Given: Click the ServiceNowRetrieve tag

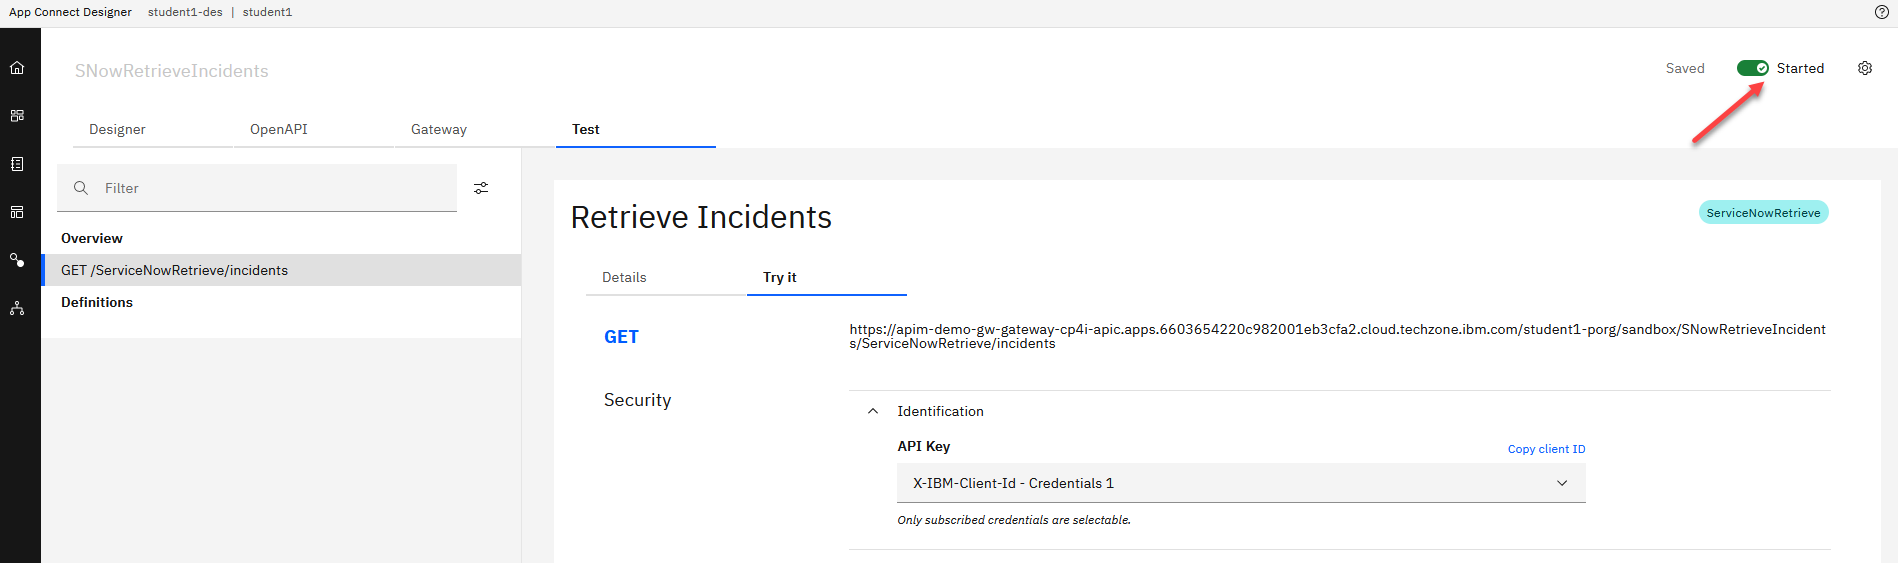Looking at the screenshot, I should click(x=1763, y=213).
